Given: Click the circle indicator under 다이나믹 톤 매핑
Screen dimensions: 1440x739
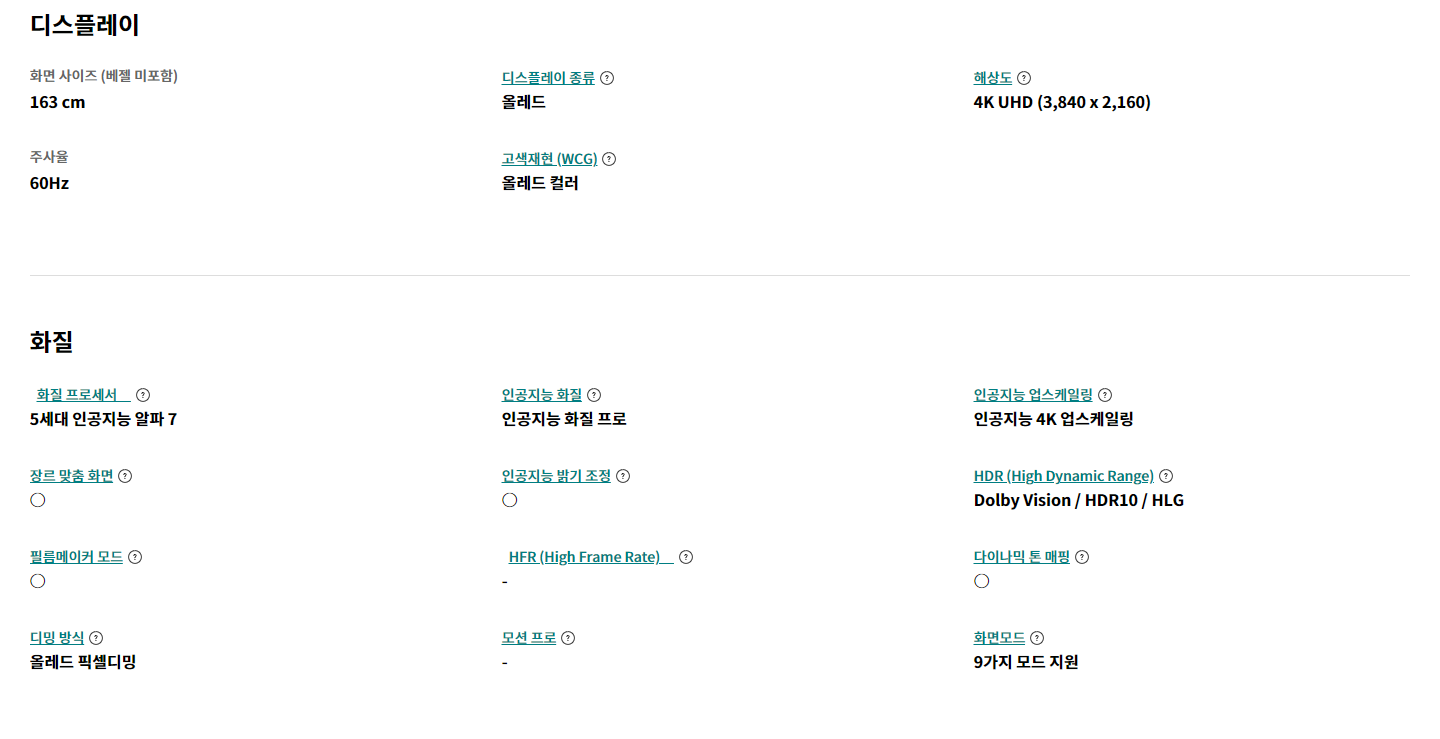Looking at the screenshot, I should pyautogui.click(x=982, y=581).
